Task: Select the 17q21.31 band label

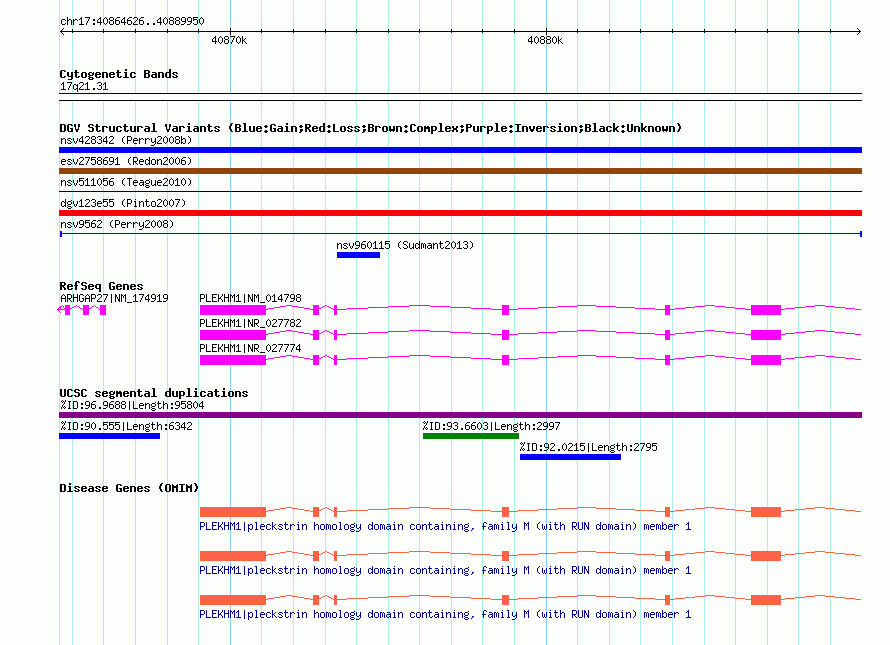Action: [84, 86]
